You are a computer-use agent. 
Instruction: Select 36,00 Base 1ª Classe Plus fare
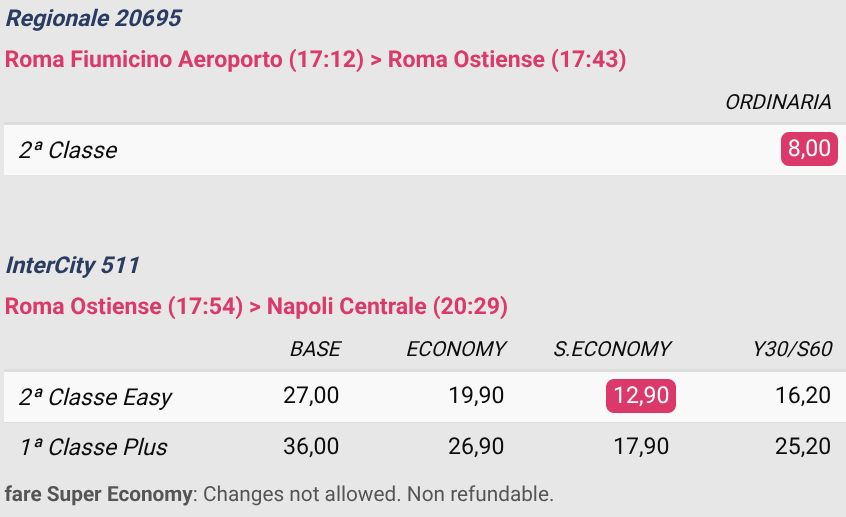311,446
